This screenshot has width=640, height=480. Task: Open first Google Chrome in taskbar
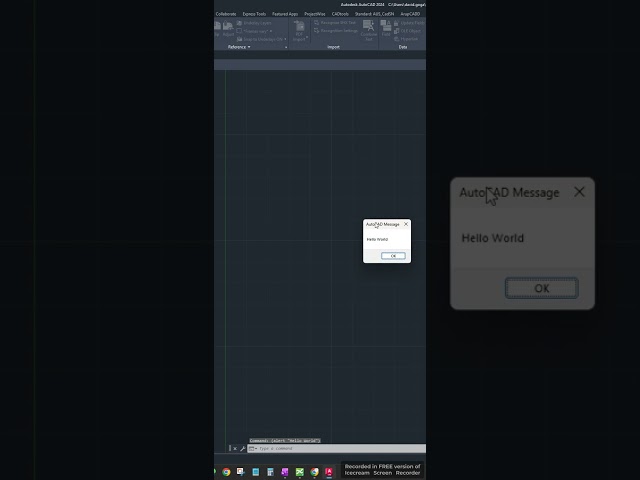tap(226, 472)
